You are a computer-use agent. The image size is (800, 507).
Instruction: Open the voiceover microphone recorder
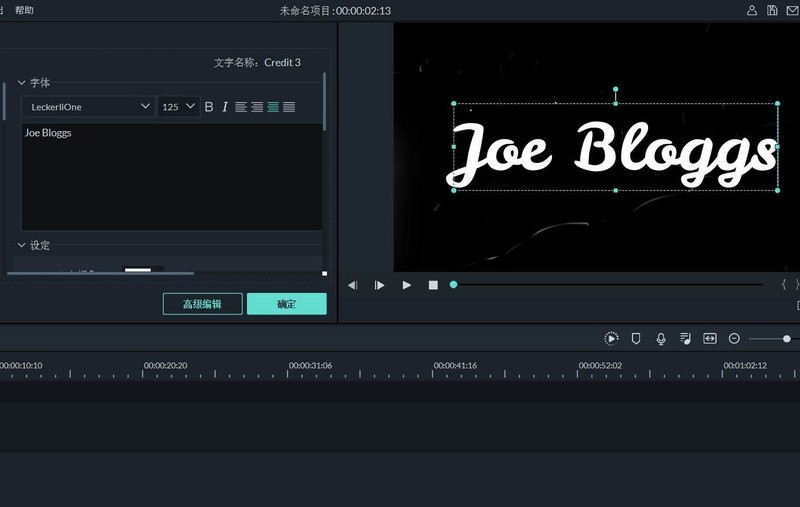point(661,339)
